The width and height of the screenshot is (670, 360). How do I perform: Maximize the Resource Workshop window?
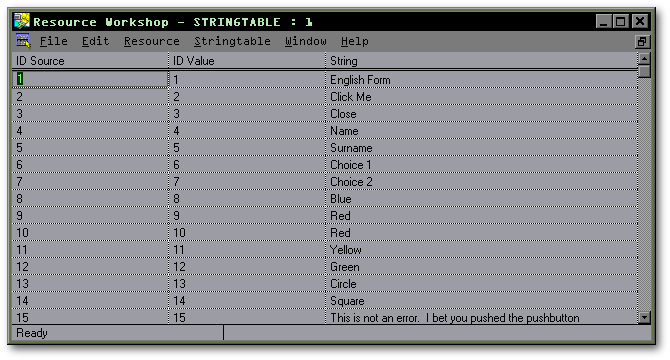pyautogui.click(x=621, y=21)
